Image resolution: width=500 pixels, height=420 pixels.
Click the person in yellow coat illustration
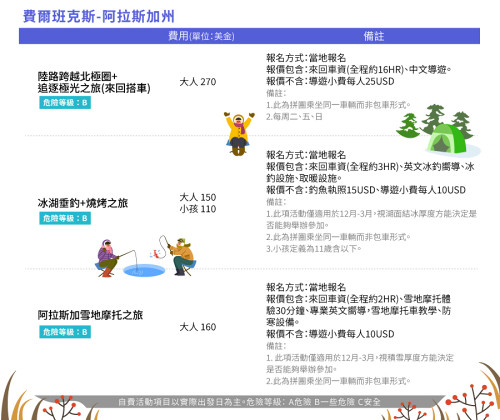tap(239, 134)
